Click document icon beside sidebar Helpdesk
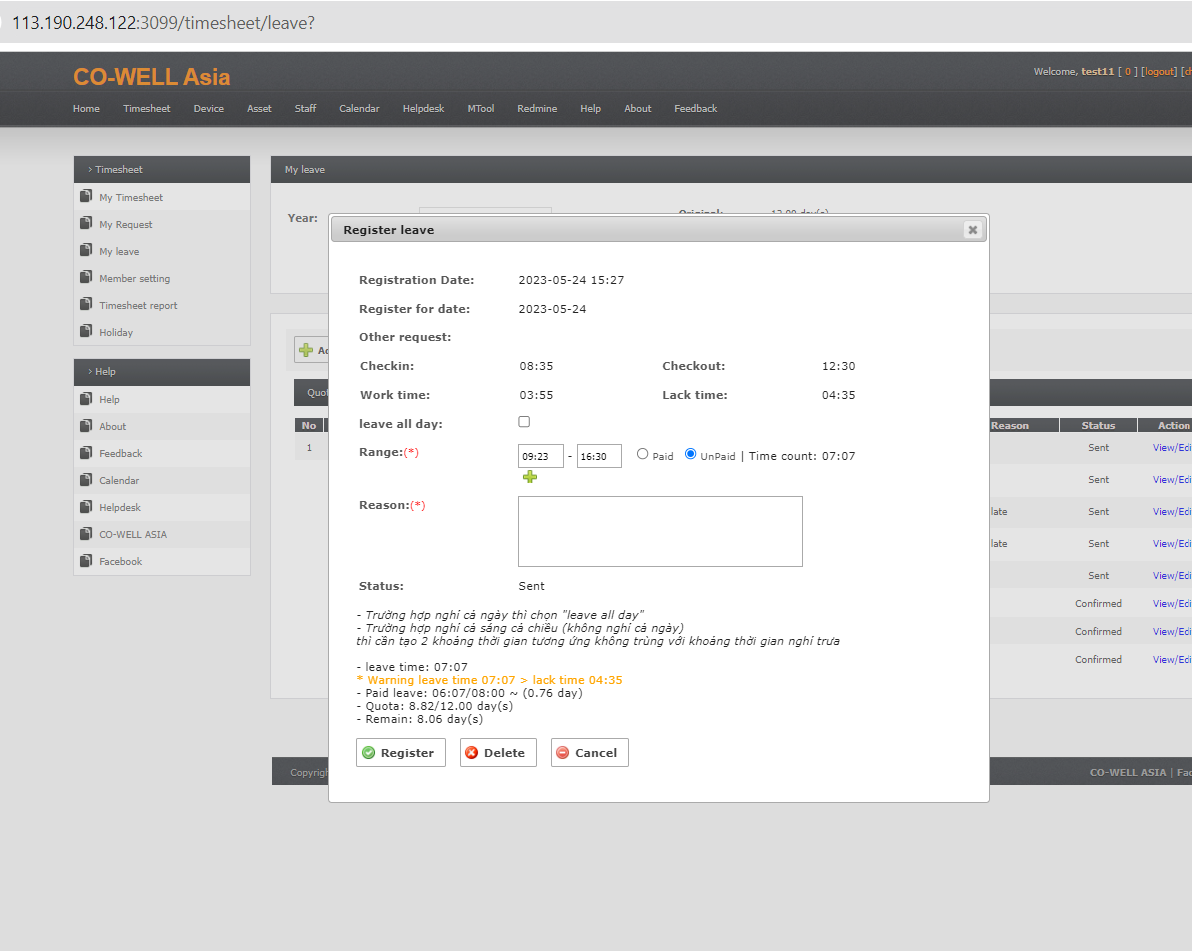This screenshot has width=1192, height=951. pyautogui.click(x=86, y=506)
